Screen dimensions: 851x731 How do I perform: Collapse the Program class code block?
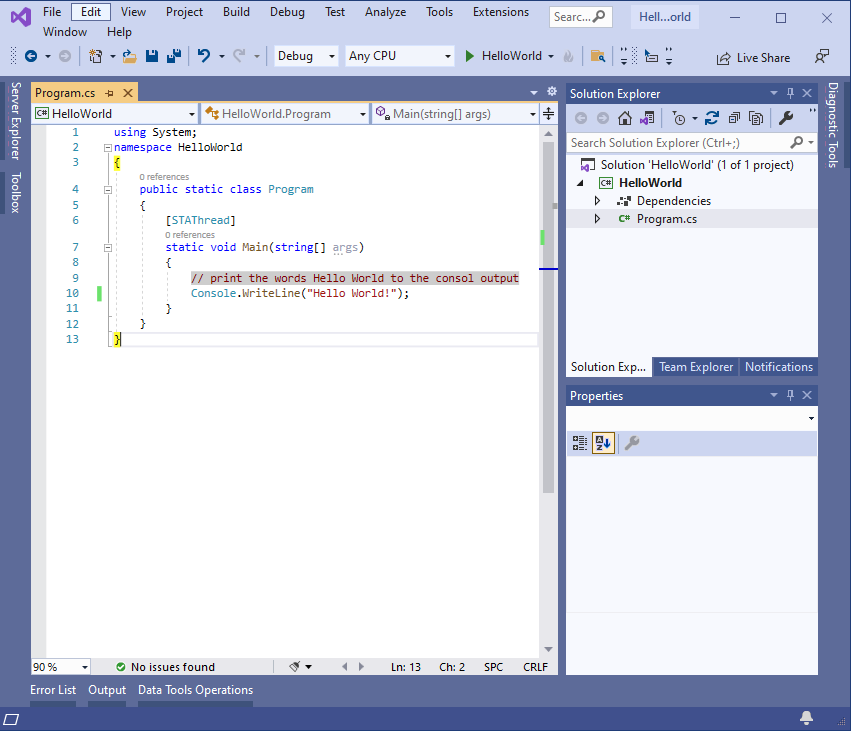point(107,189)
